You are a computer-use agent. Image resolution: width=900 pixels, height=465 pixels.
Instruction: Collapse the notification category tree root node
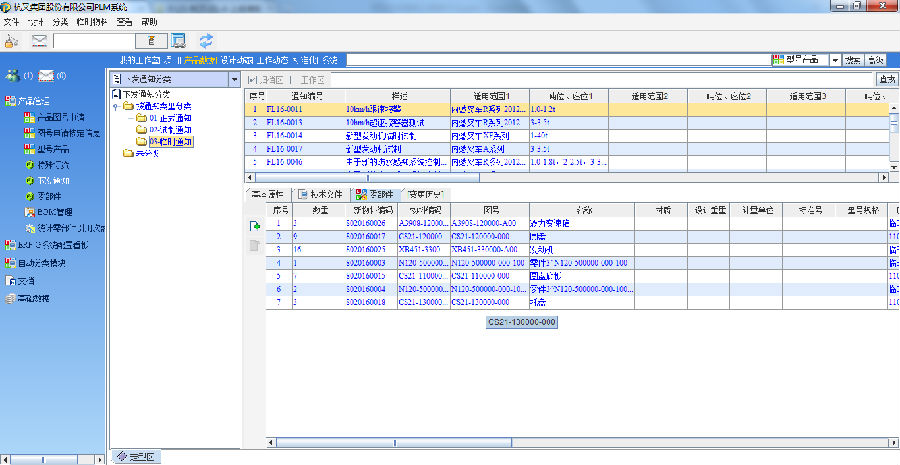point(116,106)
